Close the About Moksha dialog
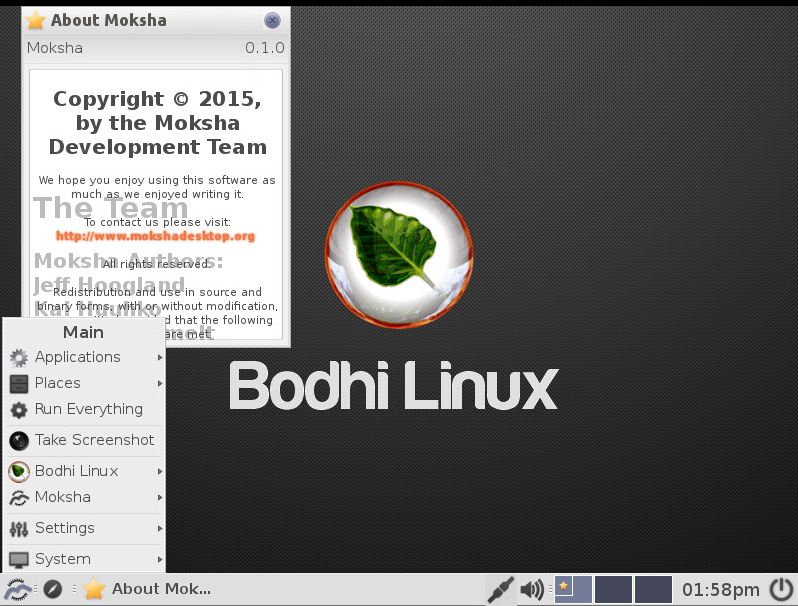 click(272, 20)
